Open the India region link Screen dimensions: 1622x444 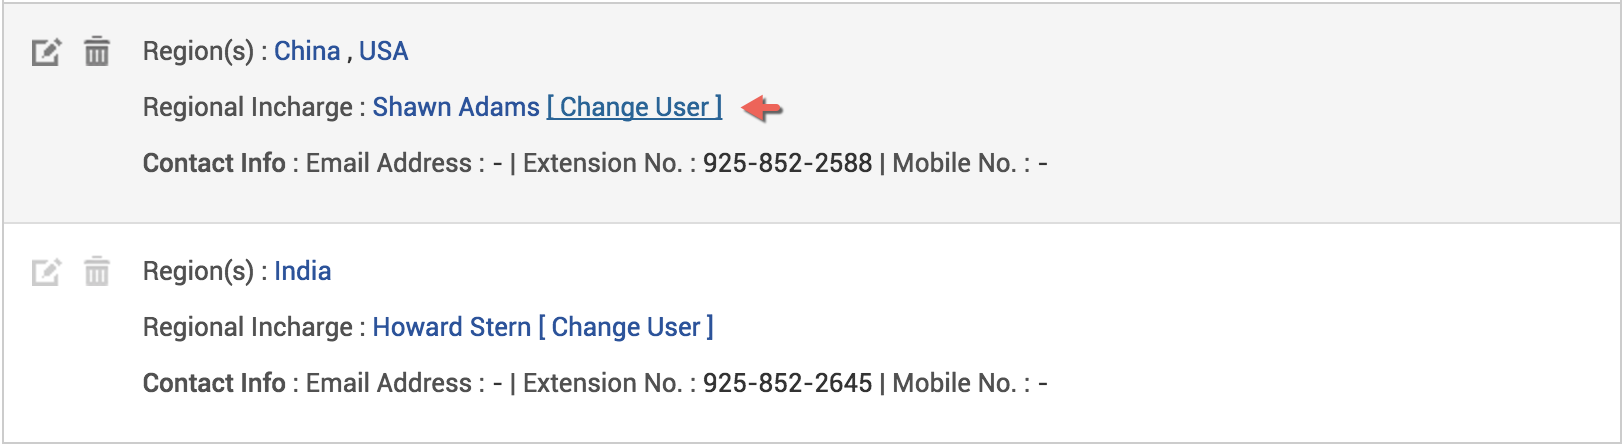pyautogui.click(x=302, y=271)
